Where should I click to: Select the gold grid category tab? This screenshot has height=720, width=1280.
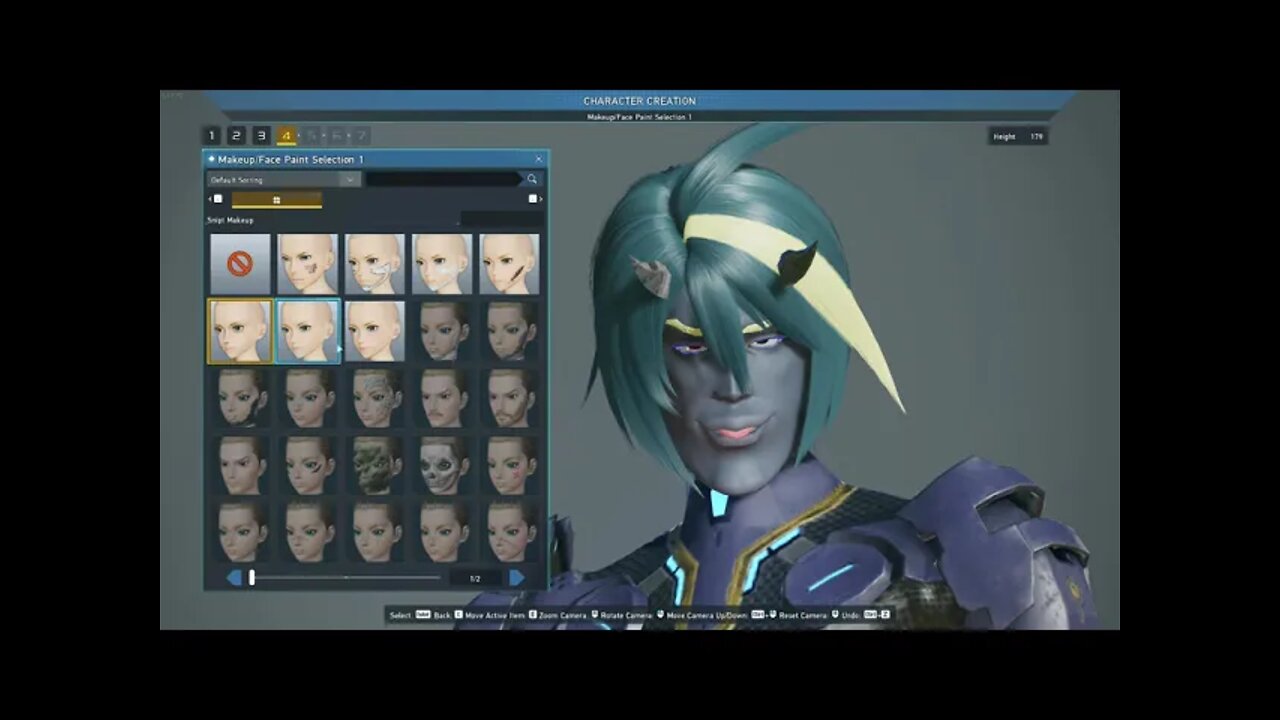coord(277,199)
